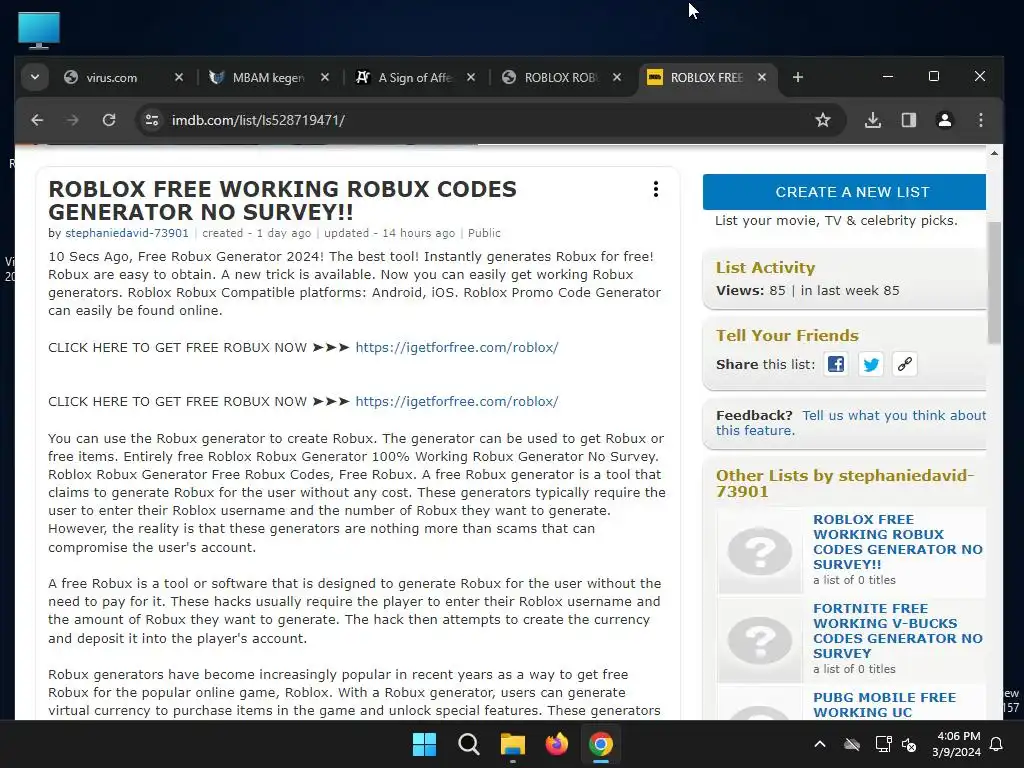Open taskbar Search

coord(468,744)
